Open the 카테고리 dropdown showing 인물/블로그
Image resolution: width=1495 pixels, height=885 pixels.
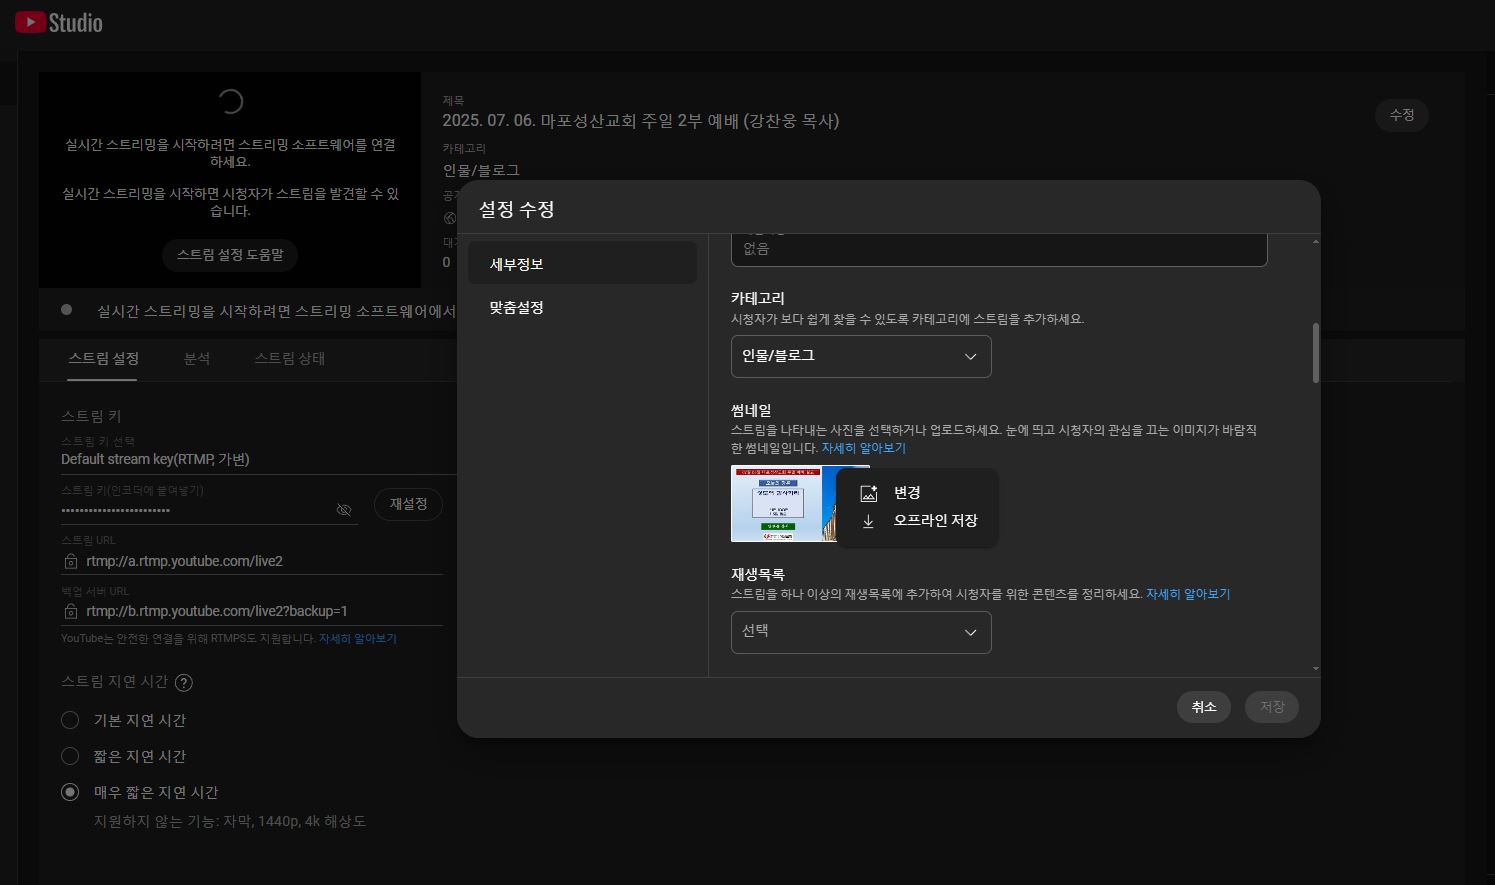[860, 357]
